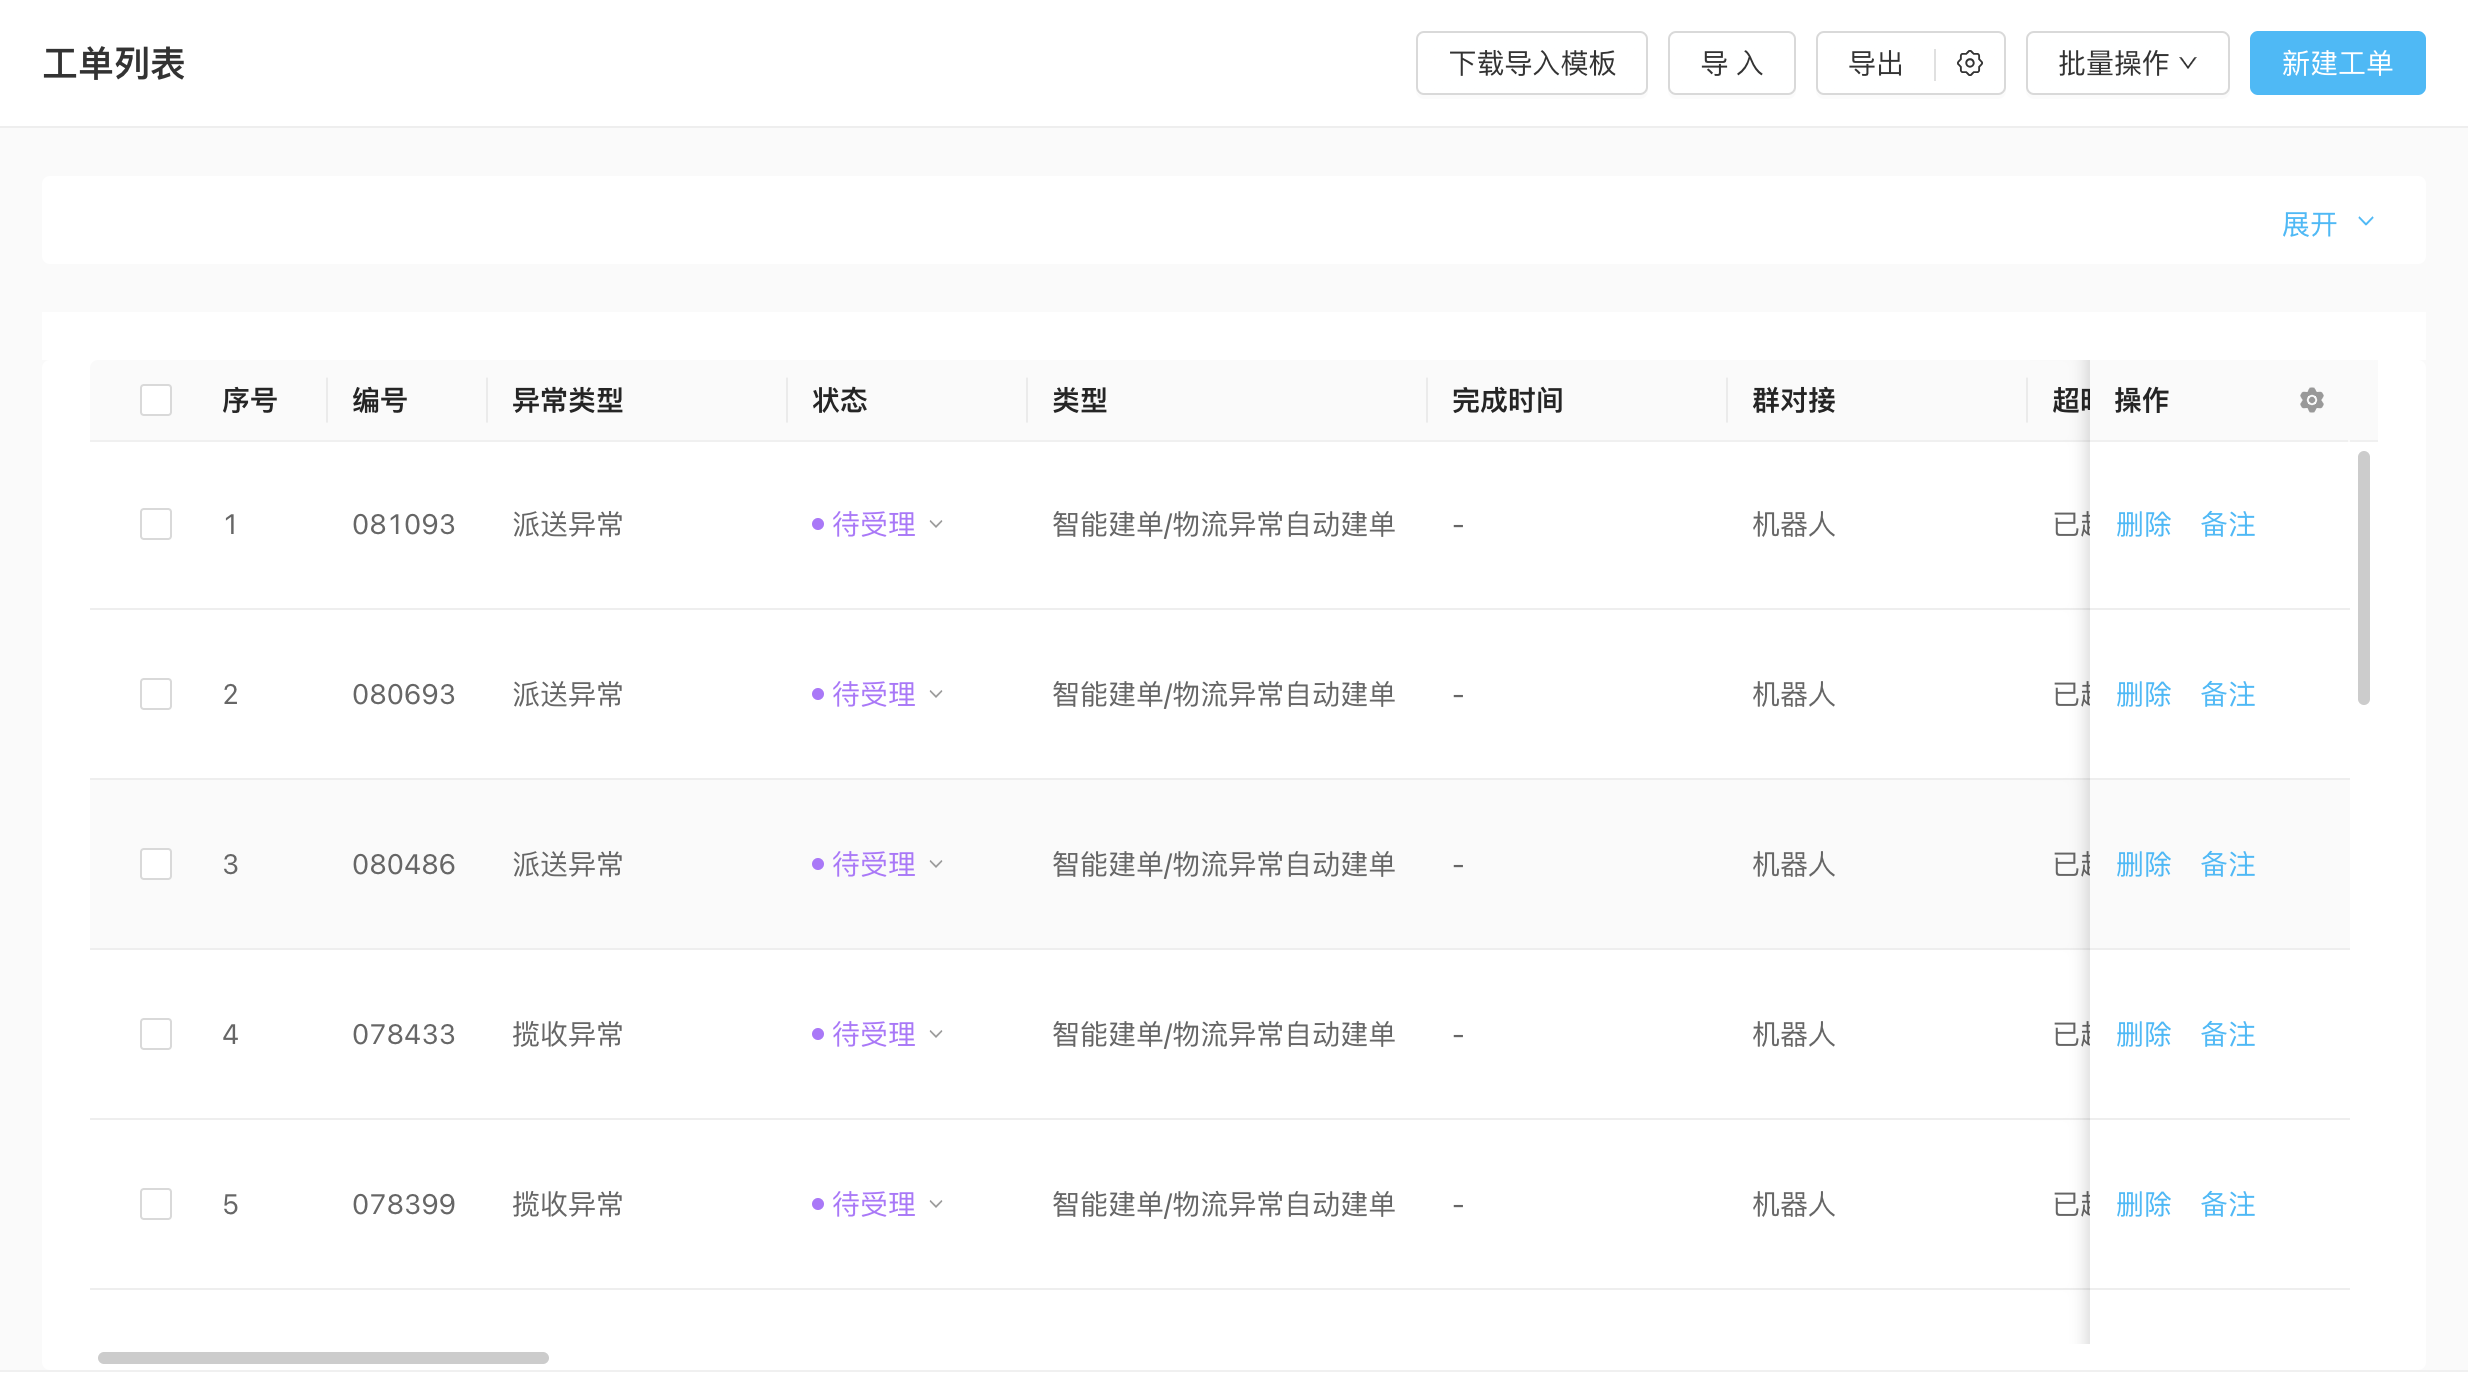Click the 工单列表 page title

(114, 63)
